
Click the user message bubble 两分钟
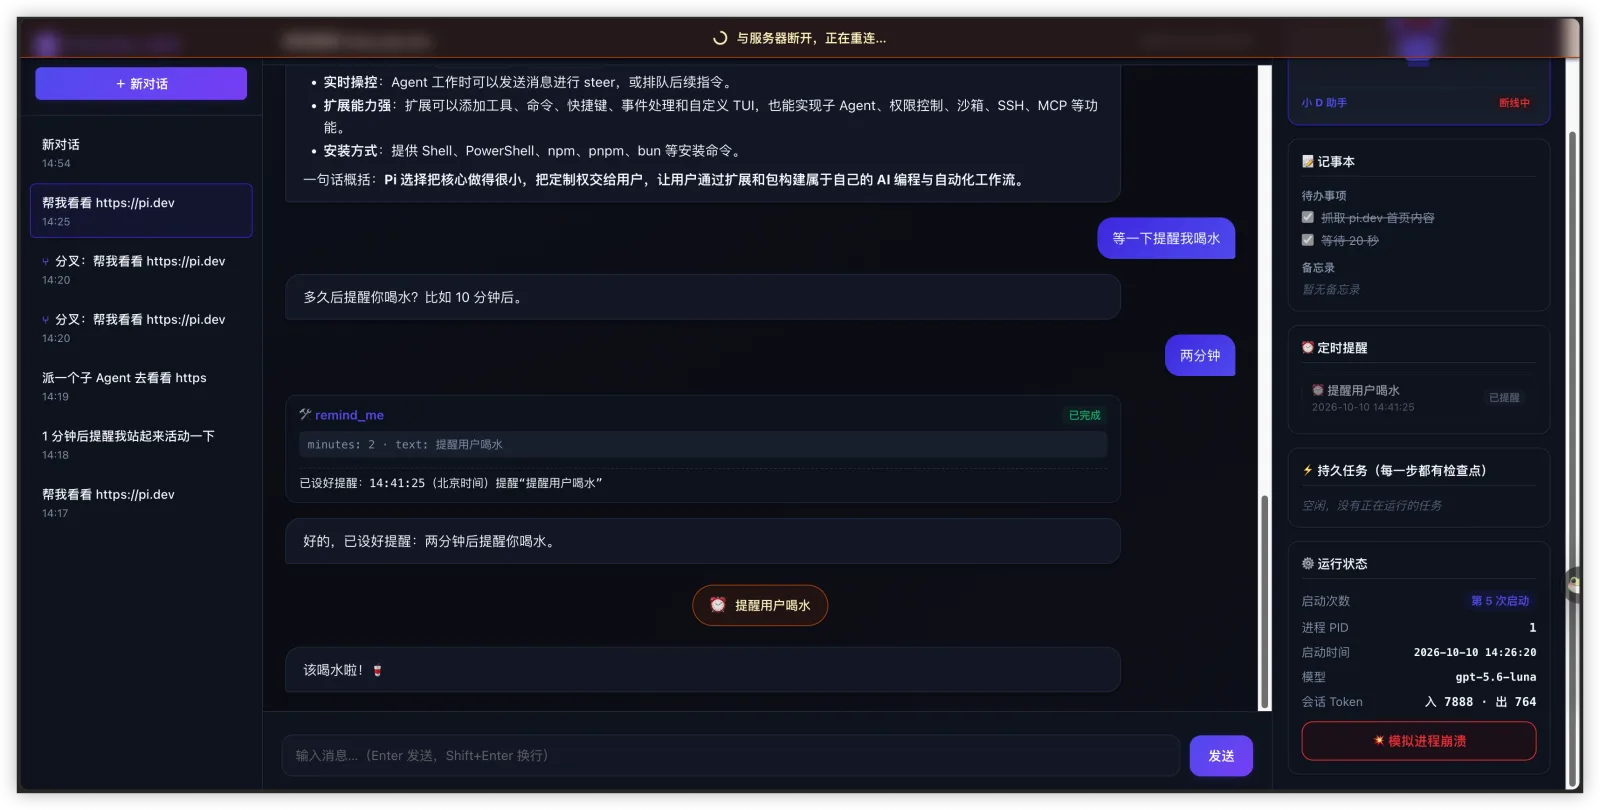1200,355
